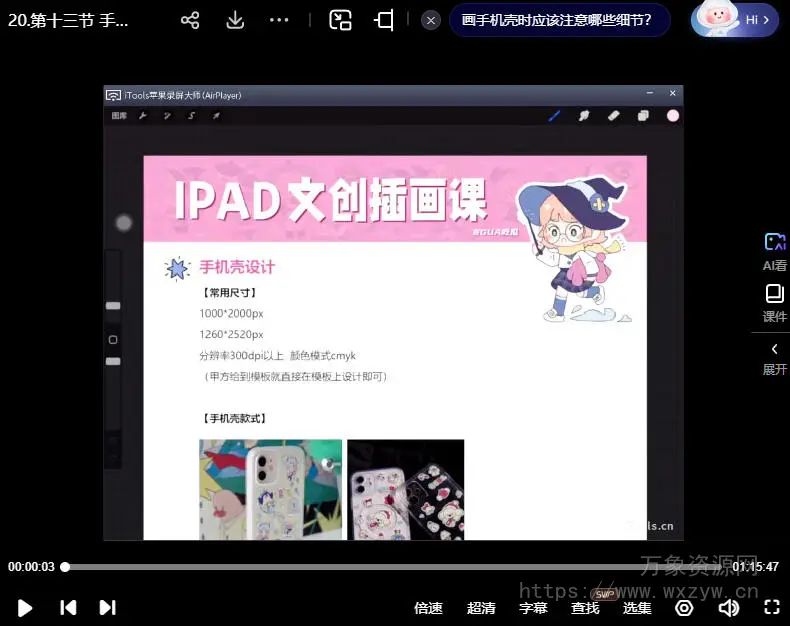
Task: Open the suggested phone case AI question
Action: tap(557, 20)
